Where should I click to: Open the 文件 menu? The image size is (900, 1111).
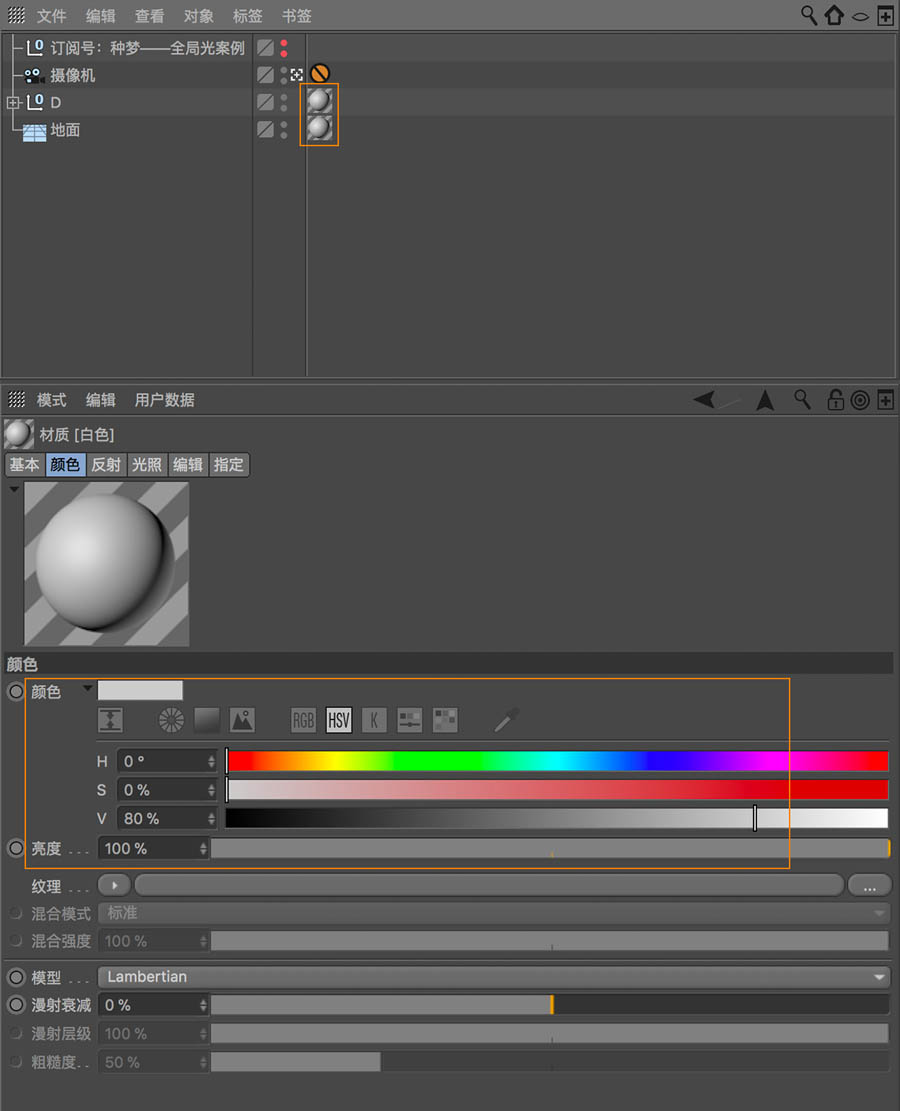pos(52,15)
